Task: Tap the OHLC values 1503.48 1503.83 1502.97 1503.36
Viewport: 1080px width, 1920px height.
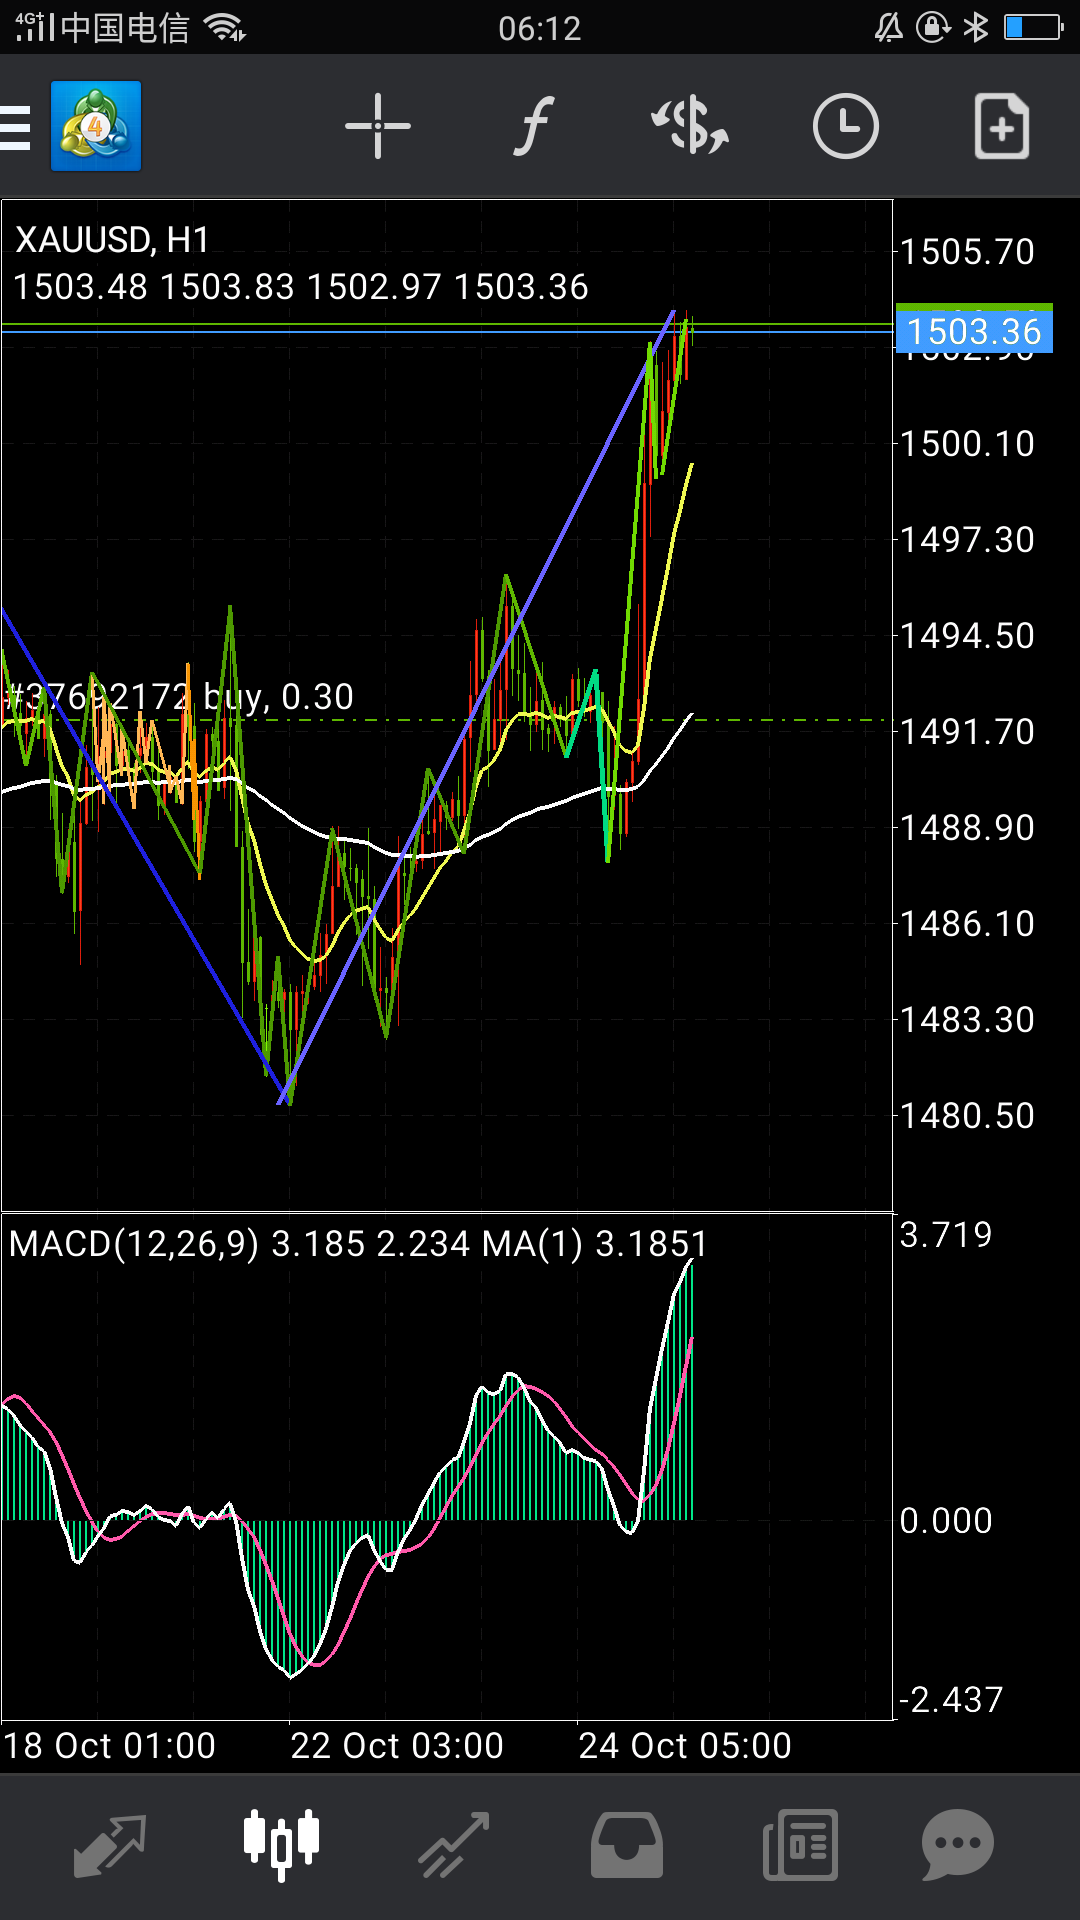Action: tap(301, 287)
